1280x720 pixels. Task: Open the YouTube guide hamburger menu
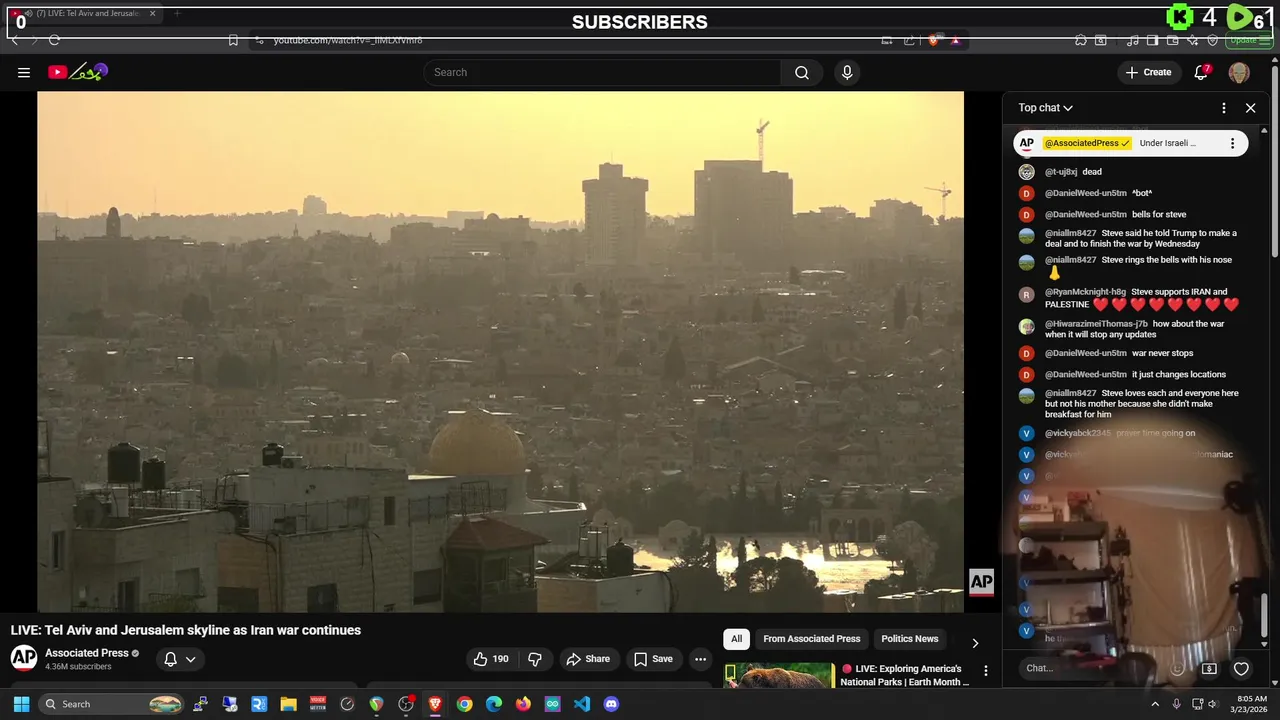click(x=24, y=72)
